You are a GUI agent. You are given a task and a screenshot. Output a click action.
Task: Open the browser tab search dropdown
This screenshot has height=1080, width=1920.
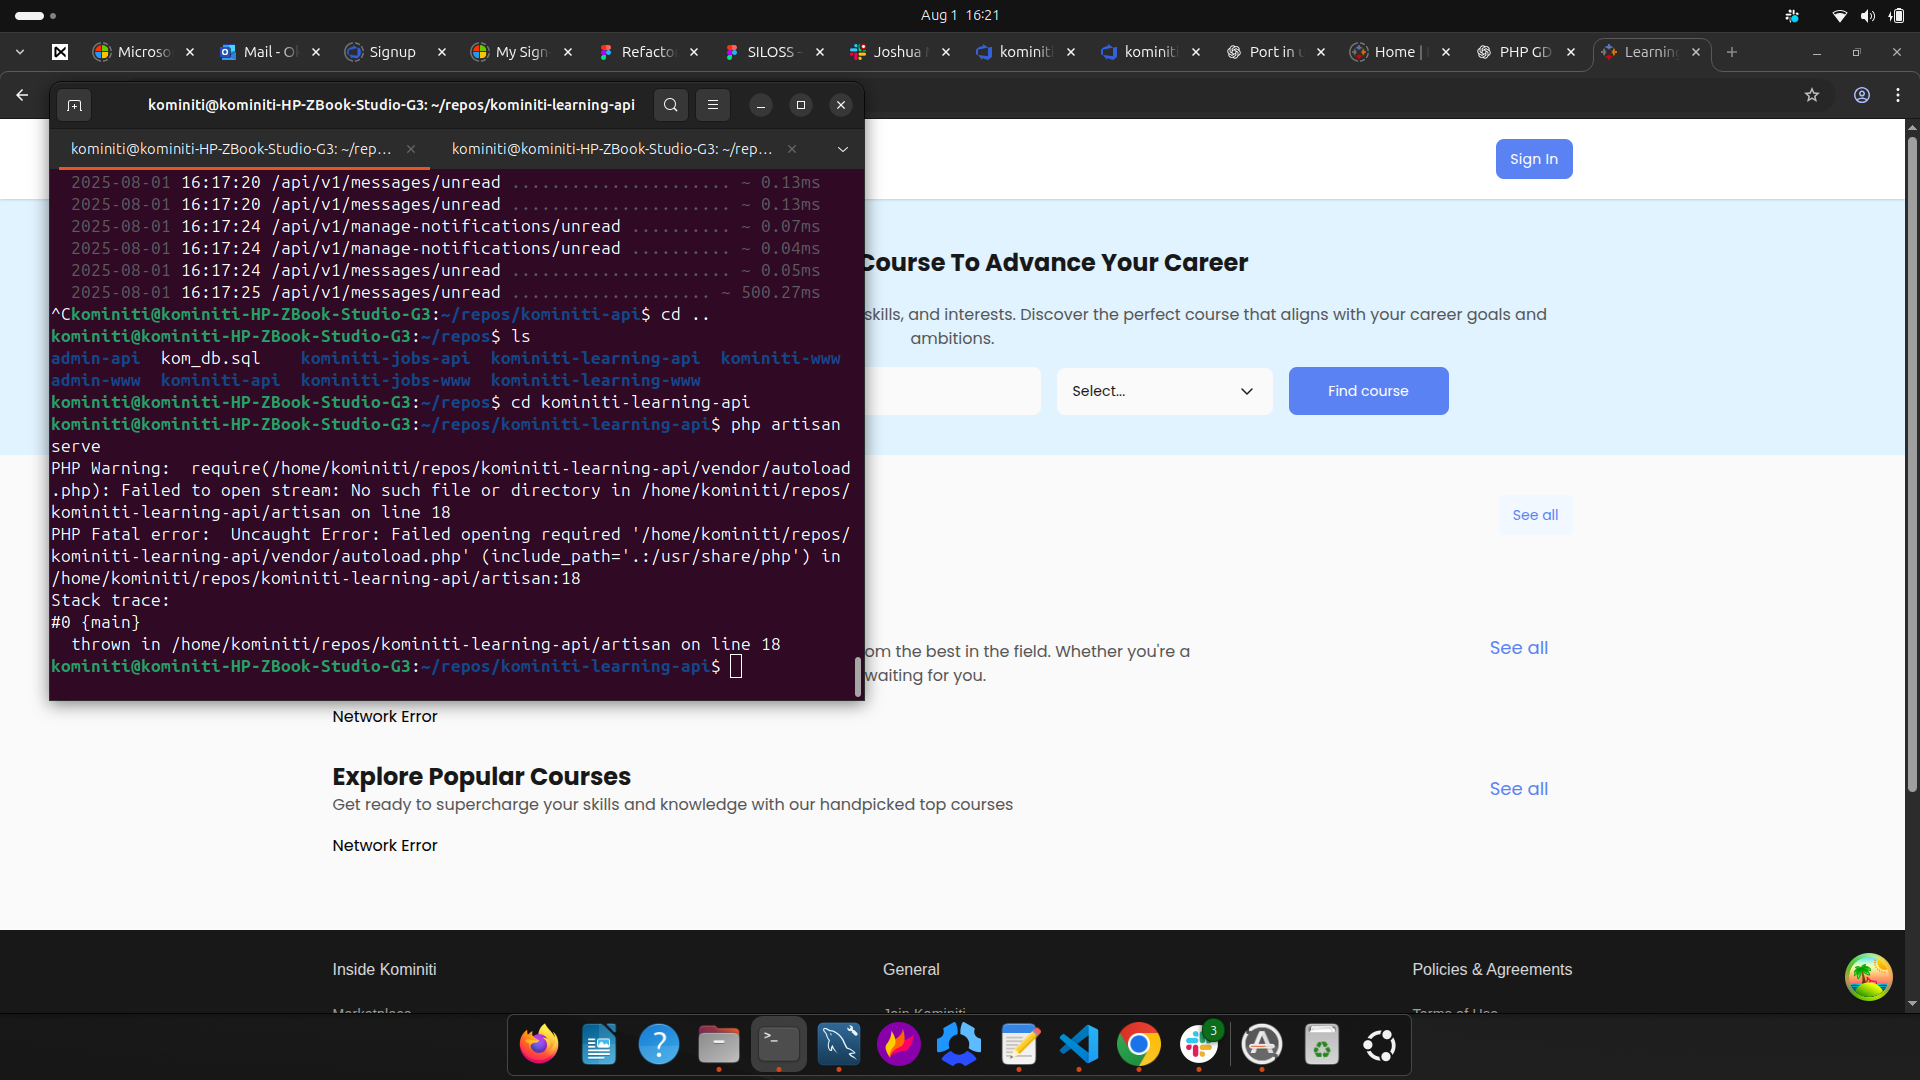tap(20, 52)
